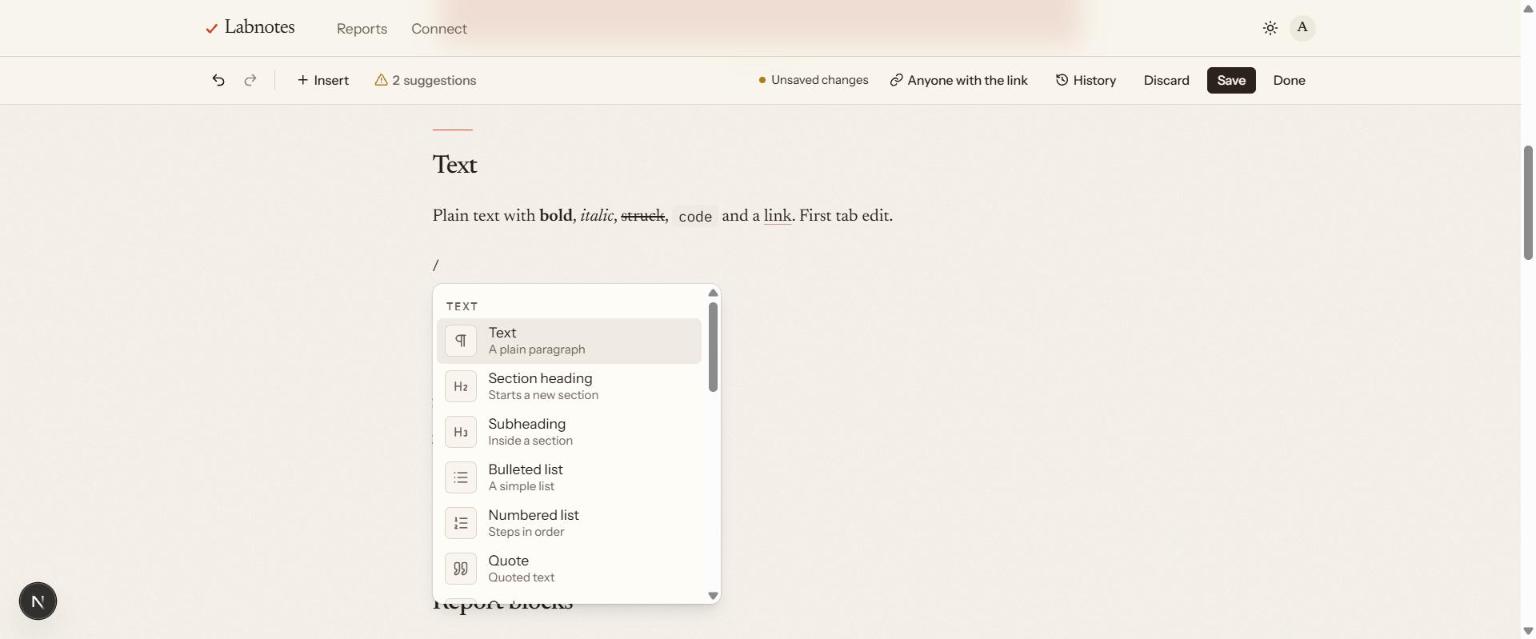Open version History
1536x639 pixels.
pyautogui.click(x=1086, y=80)
